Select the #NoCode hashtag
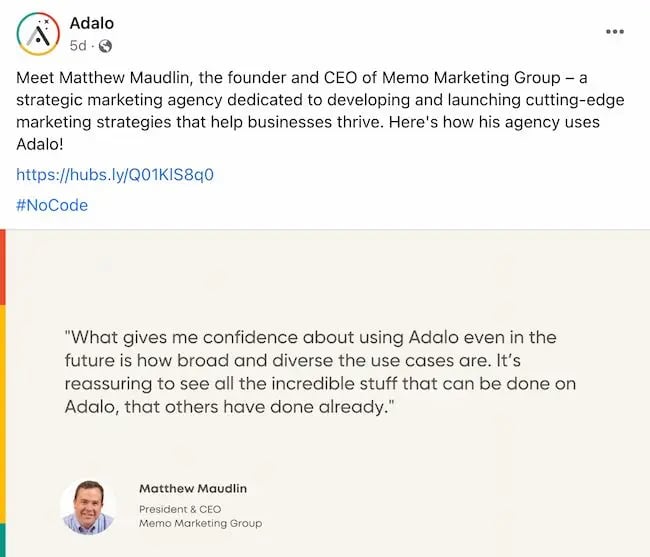The height and width of the screenshot is (557, 650). pos(52,205)
